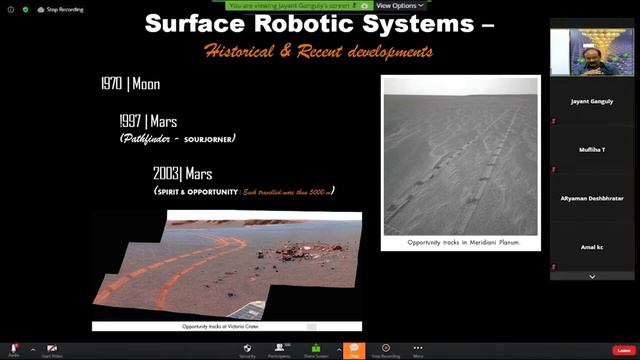Select Jayant Ganguly's video thumbnail
The image size is (640, 360).
tap(592, 52)
